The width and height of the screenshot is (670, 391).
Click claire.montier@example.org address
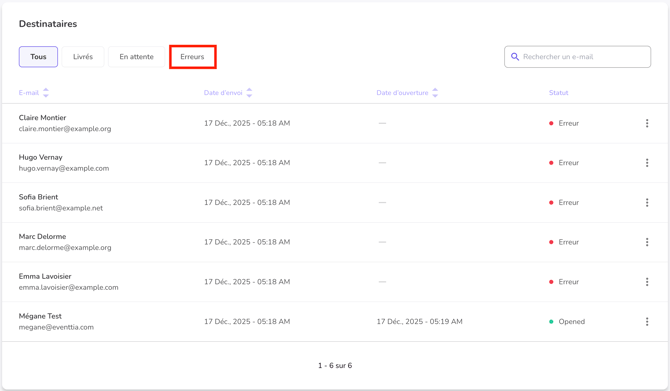click(65, 129)
